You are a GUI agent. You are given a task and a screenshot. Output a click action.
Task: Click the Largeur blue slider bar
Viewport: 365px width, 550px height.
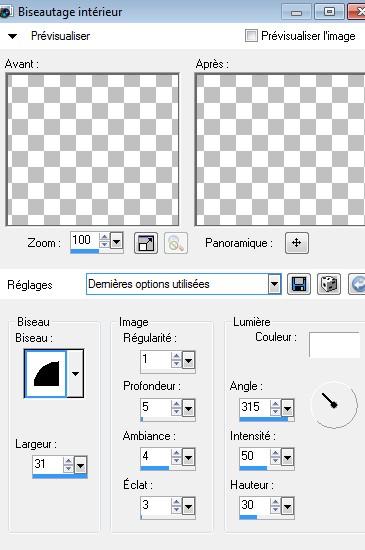tap(60, 476)
